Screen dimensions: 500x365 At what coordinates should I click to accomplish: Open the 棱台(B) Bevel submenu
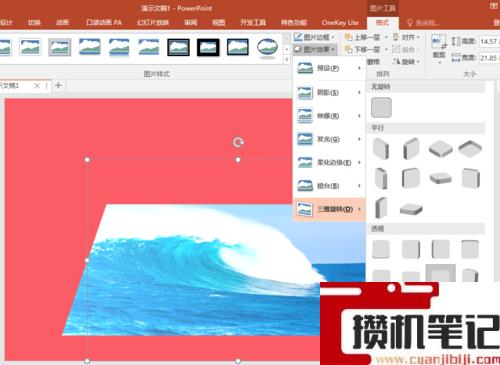tap(329, 186)
